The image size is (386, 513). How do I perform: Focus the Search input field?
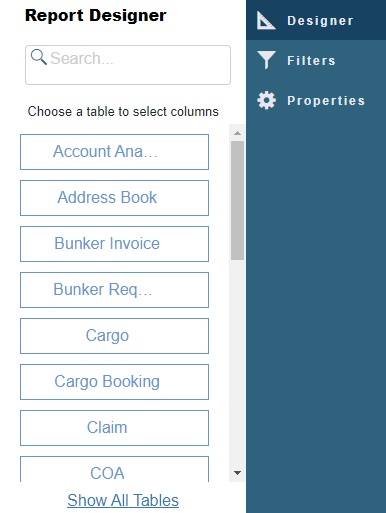[x=128, y=65]
